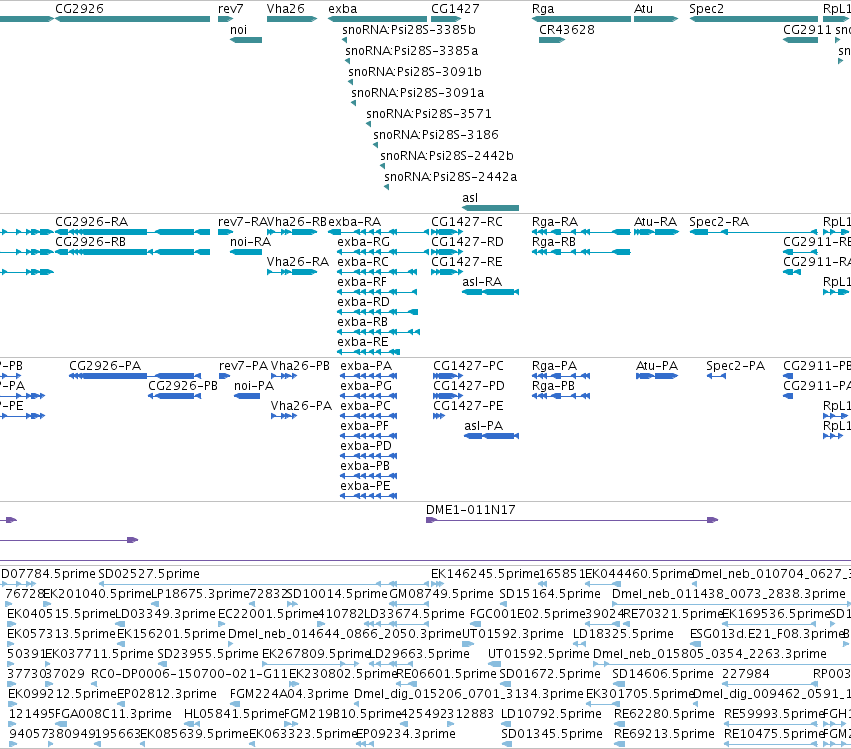851x749 pixels.
Task: Click the rev7 gene label
Action: tap(231, 9)
